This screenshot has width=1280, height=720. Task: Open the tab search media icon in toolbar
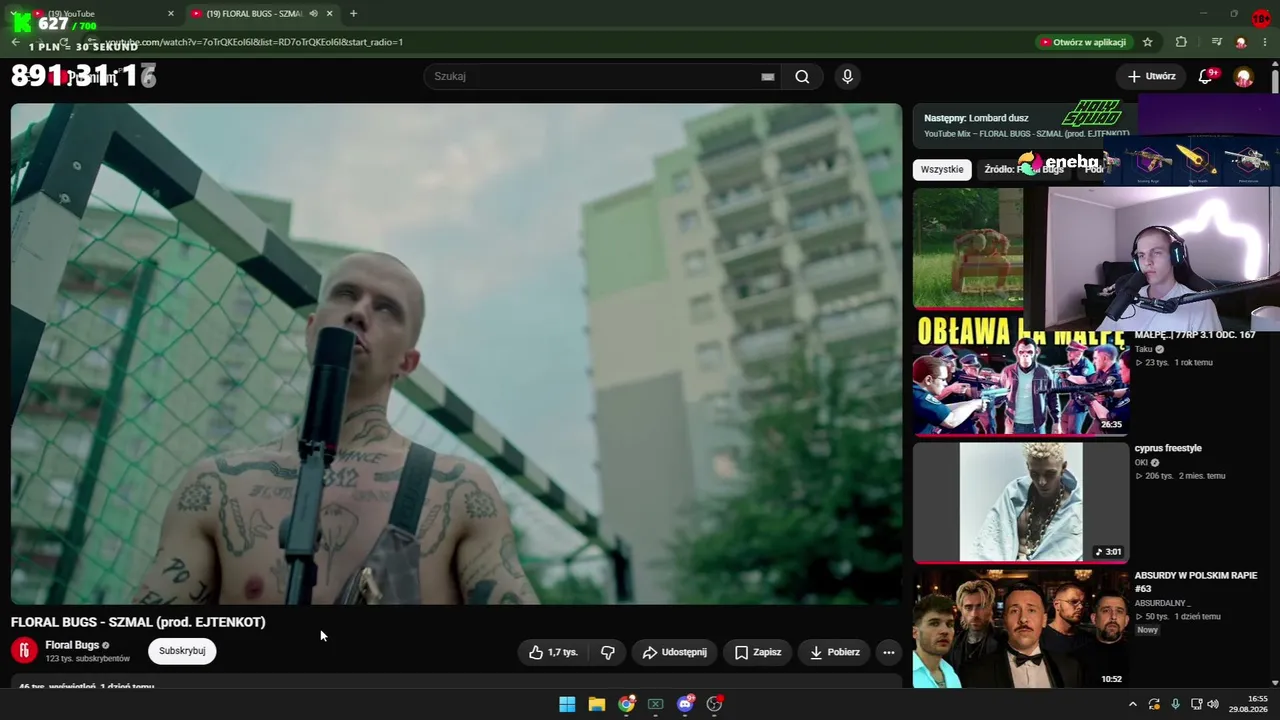[1217, 42]
